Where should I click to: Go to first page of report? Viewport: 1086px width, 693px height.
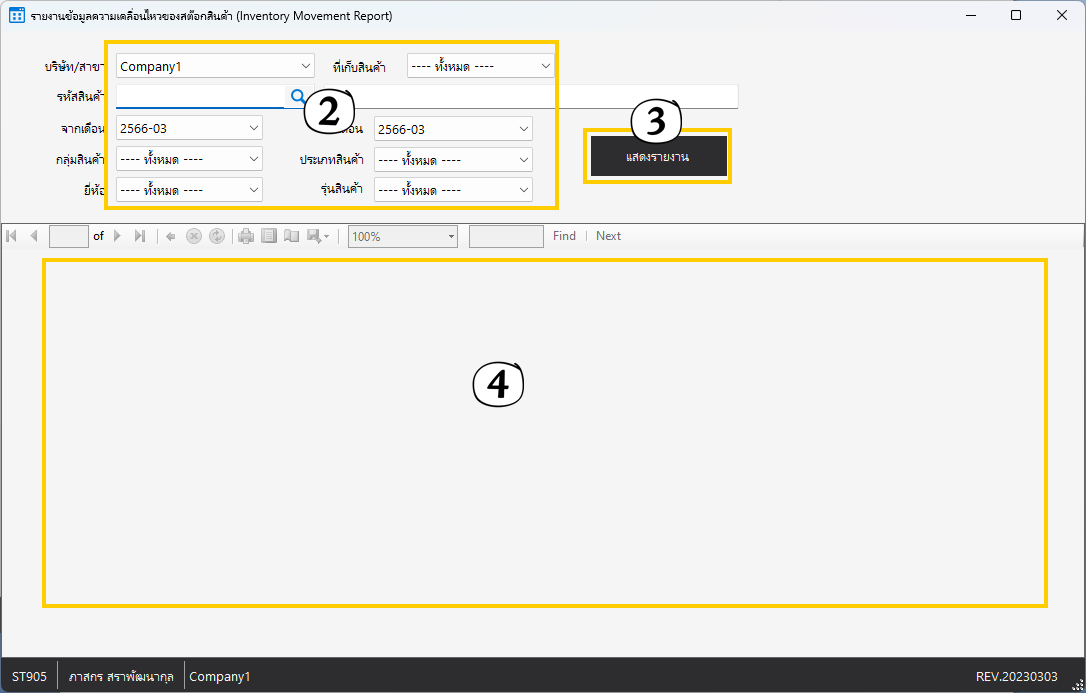coord(12,236)
